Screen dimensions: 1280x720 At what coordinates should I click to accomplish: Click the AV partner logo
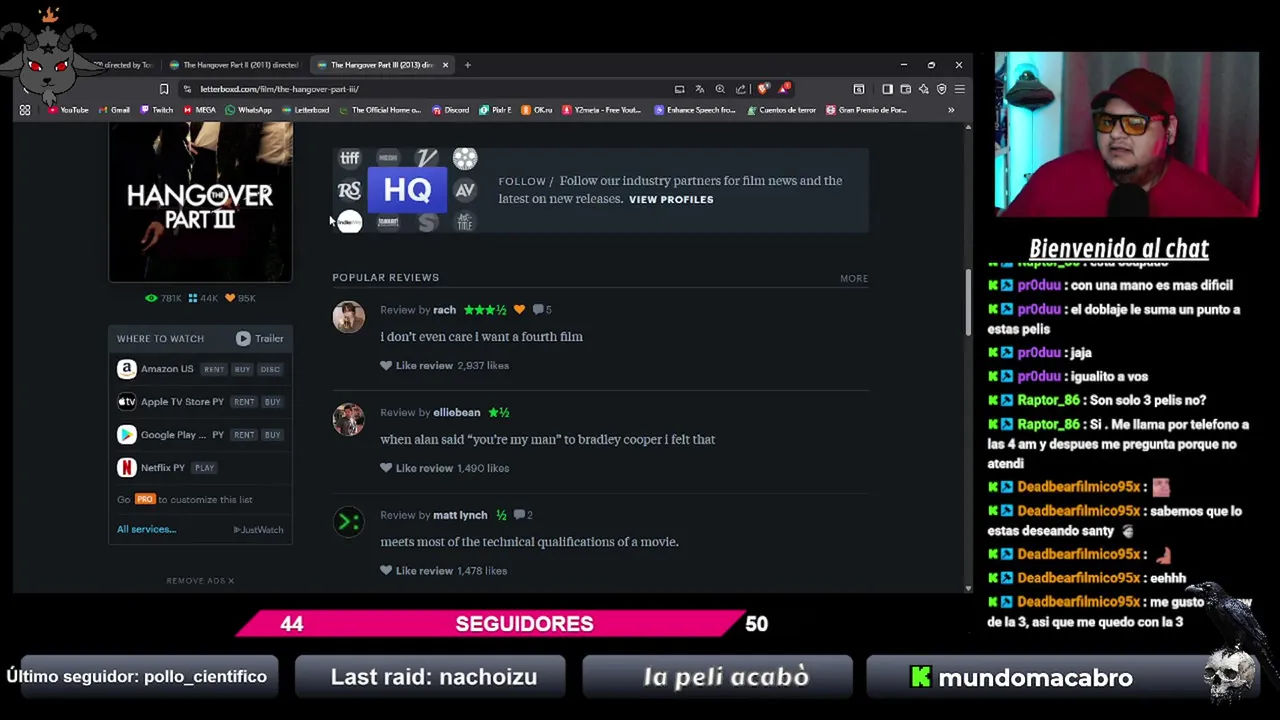[465, 190]
